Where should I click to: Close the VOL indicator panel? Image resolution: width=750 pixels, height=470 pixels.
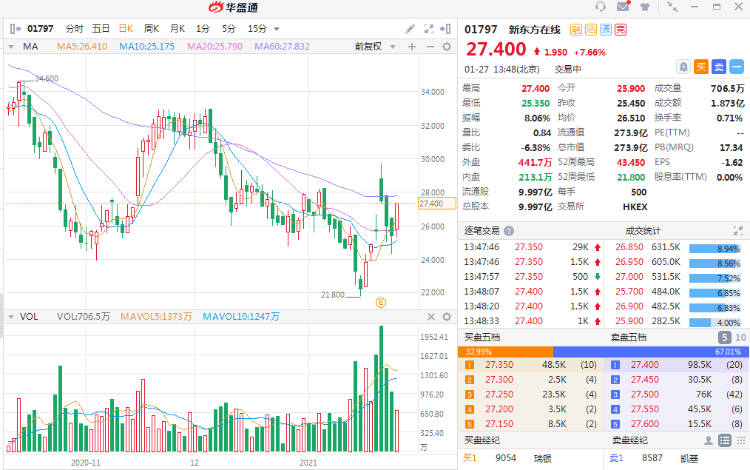[x=431, y=317]
